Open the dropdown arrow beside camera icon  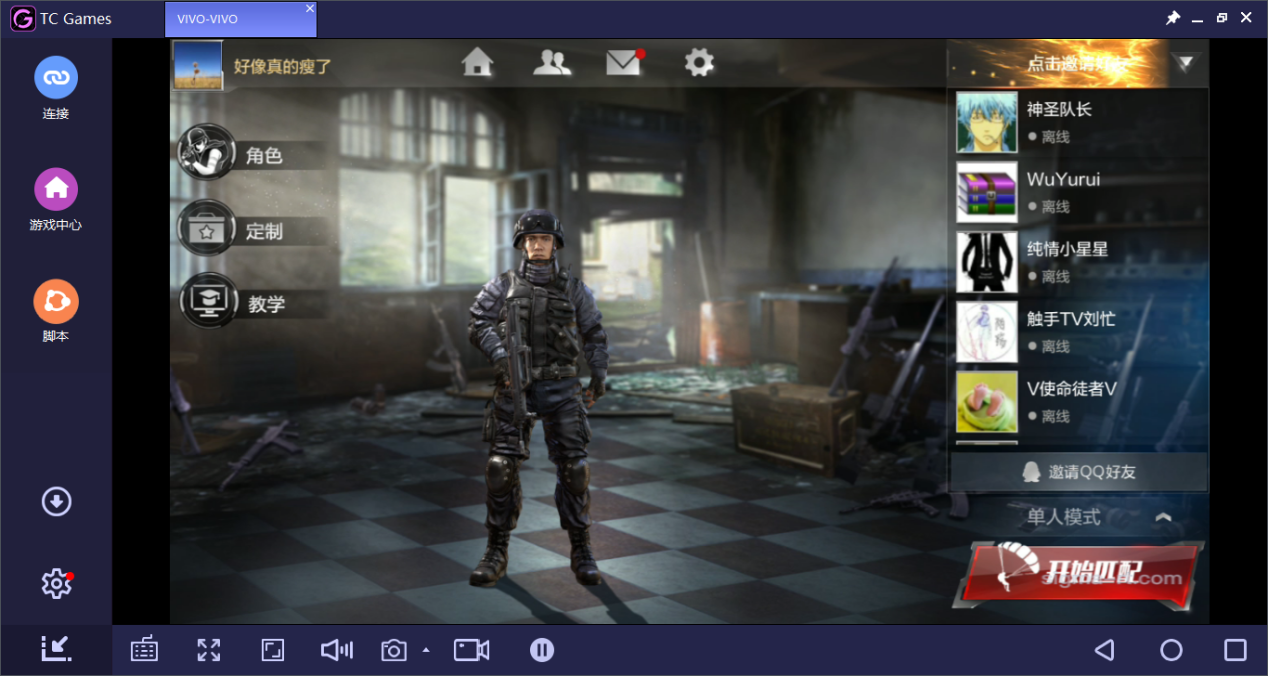click(x=426, y=650)
